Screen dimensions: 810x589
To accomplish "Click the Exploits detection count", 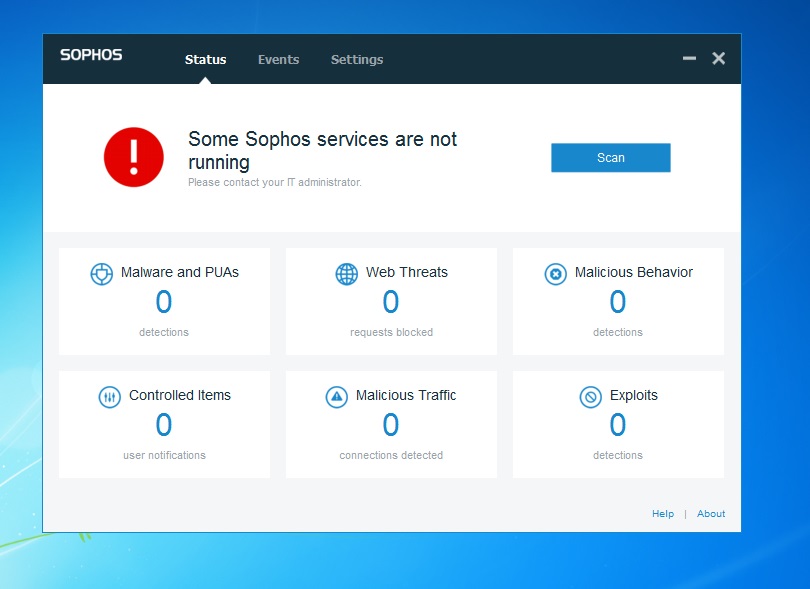I will pos(618,425).
